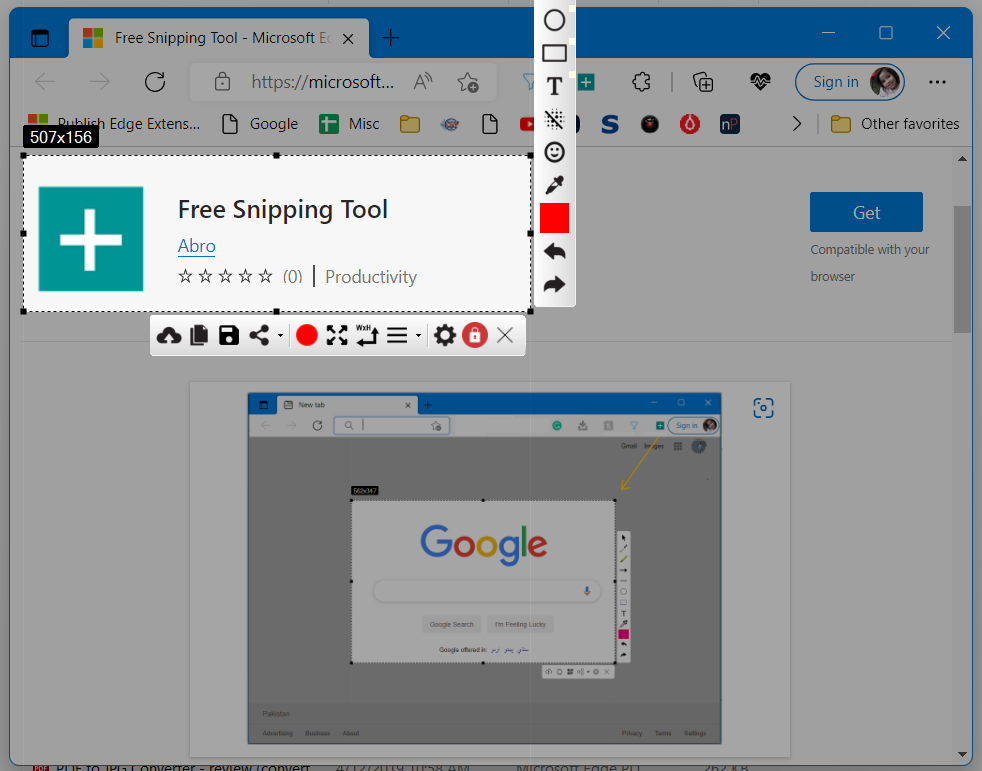The height and width of the screenshot is (771, 982).
Task: Open the emoji sticker tool
Action: click(554, 152)
